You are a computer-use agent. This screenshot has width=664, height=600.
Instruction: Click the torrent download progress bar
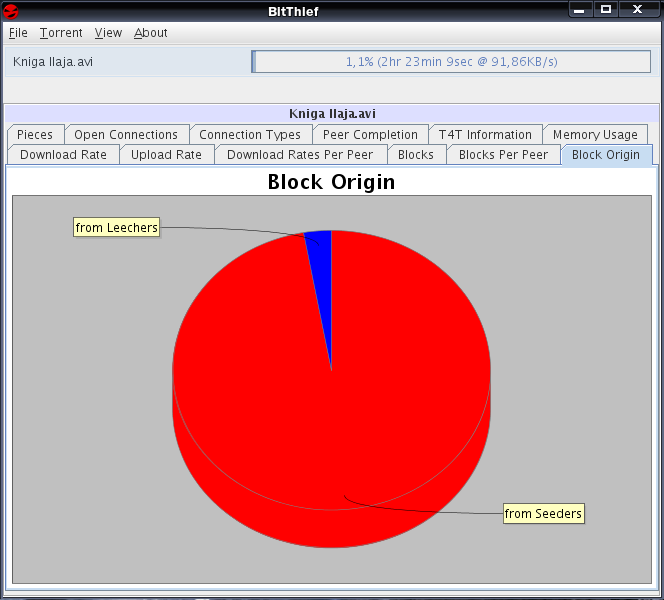(451, 62)
